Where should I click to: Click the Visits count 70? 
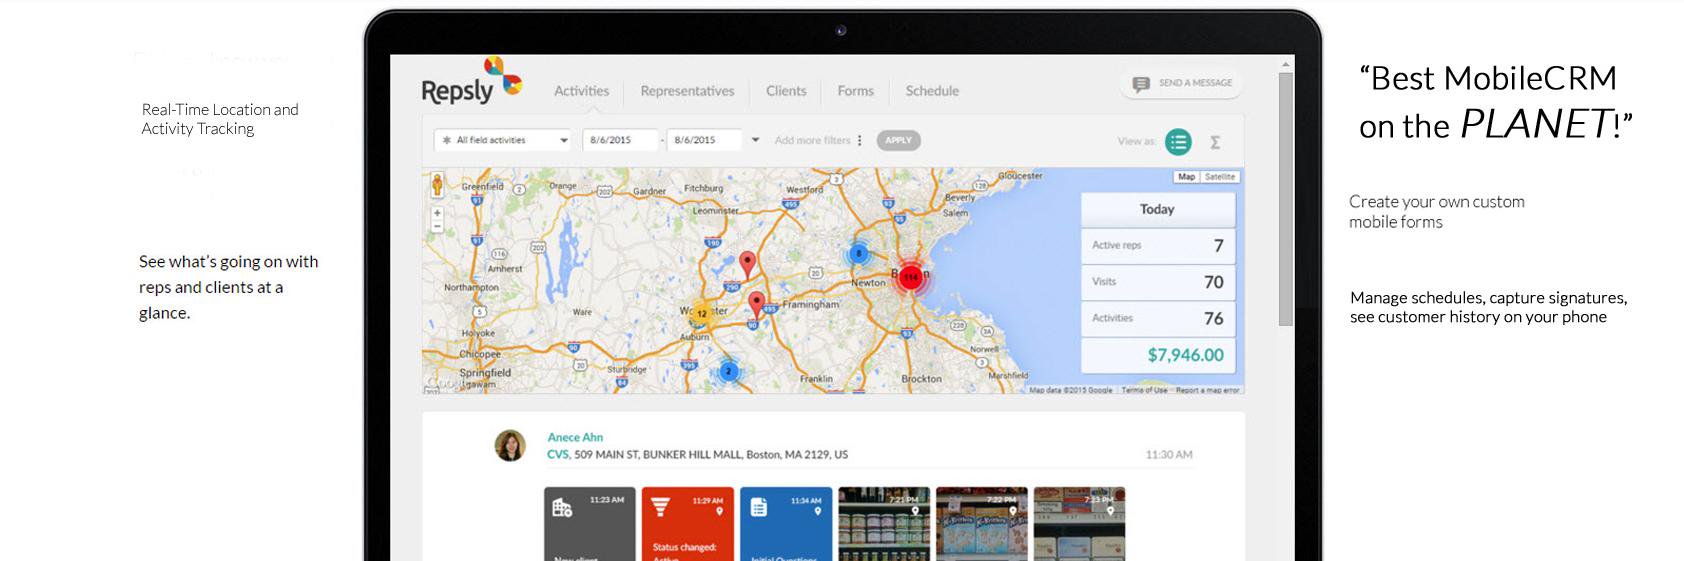1214,282
